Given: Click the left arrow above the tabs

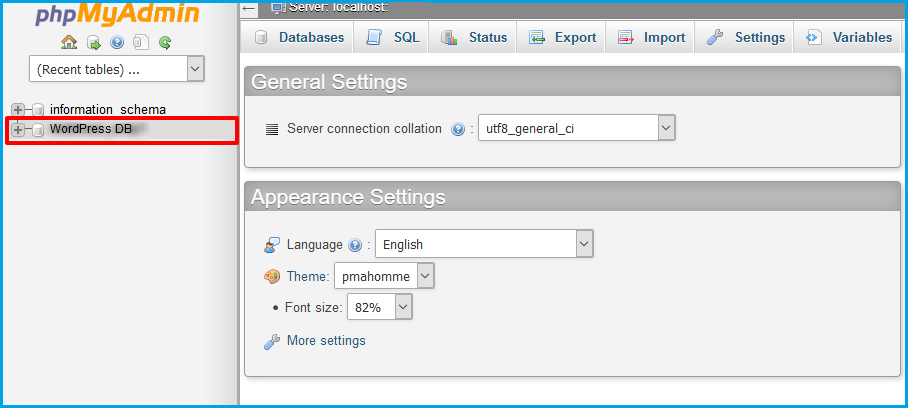Looking at the screenshot, I should coord(249,8).
